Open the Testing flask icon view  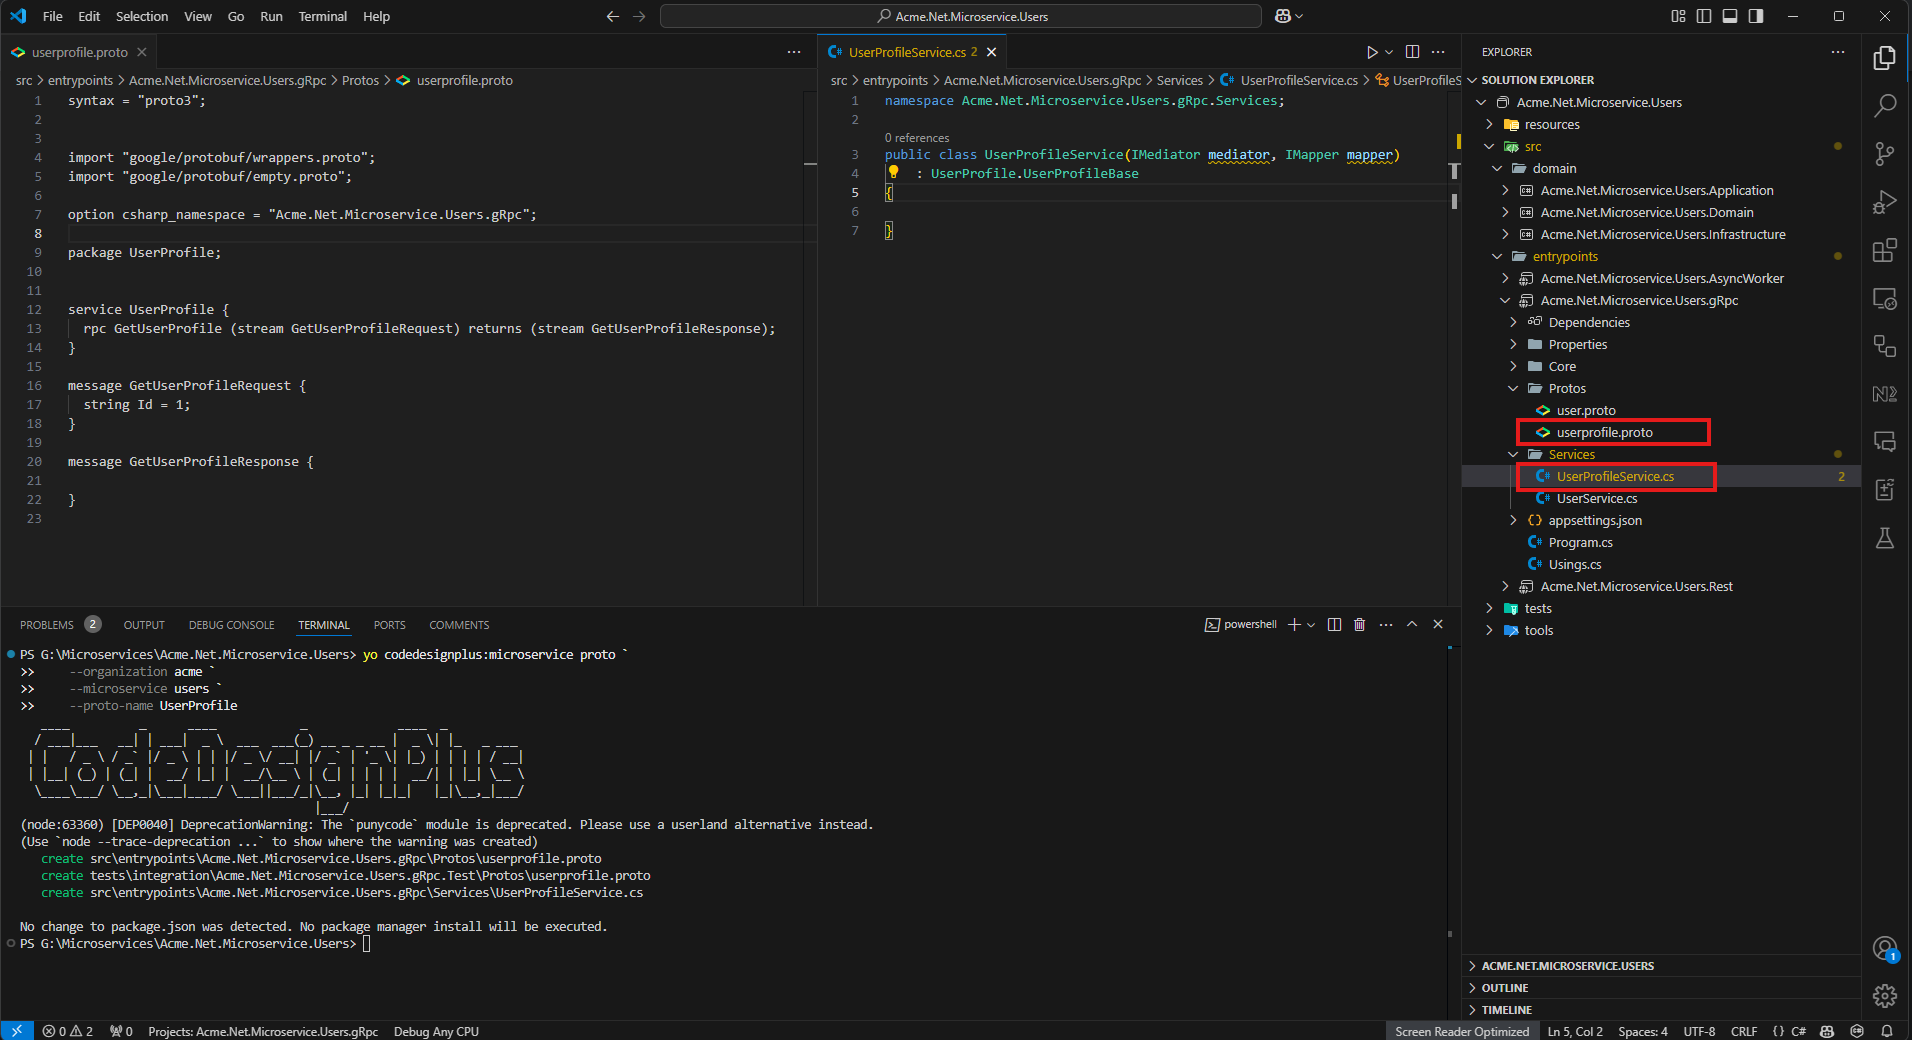click(x=1885, y=538)
